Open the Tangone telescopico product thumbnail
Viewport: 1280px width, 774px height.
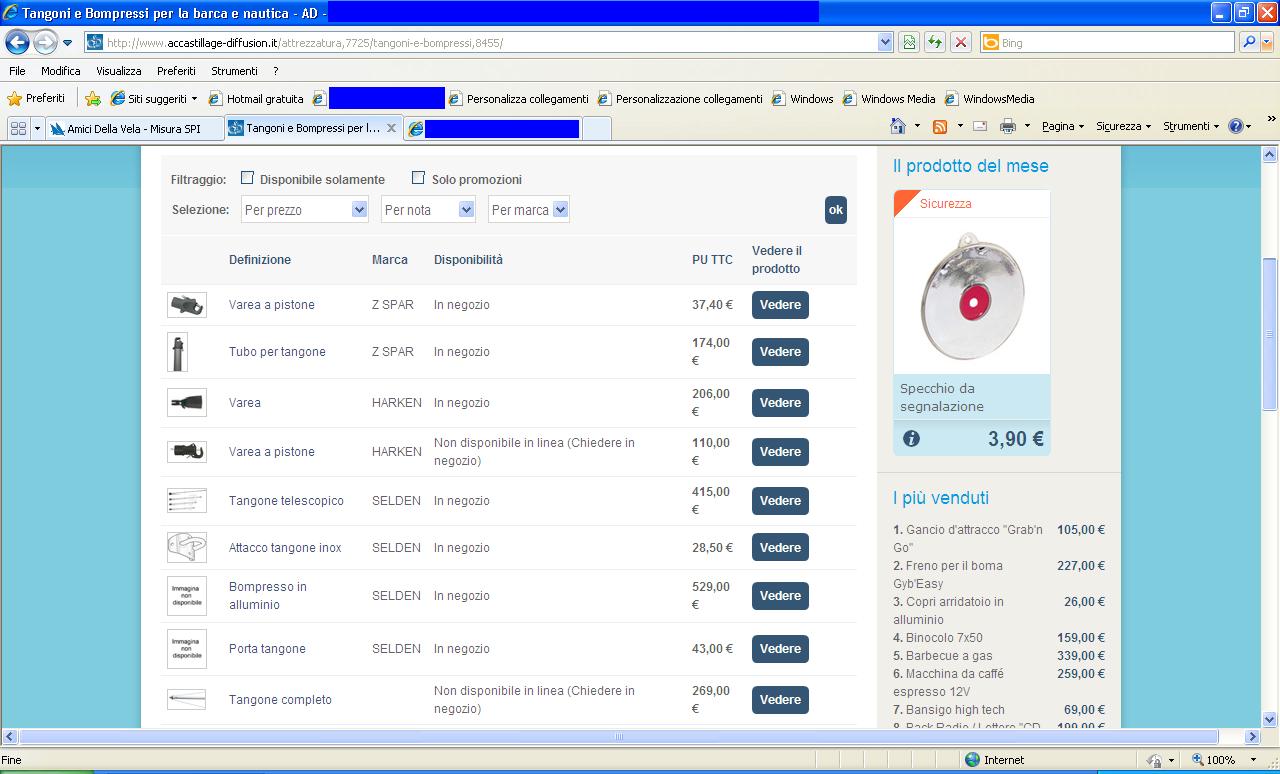click(x=187, y=501)
